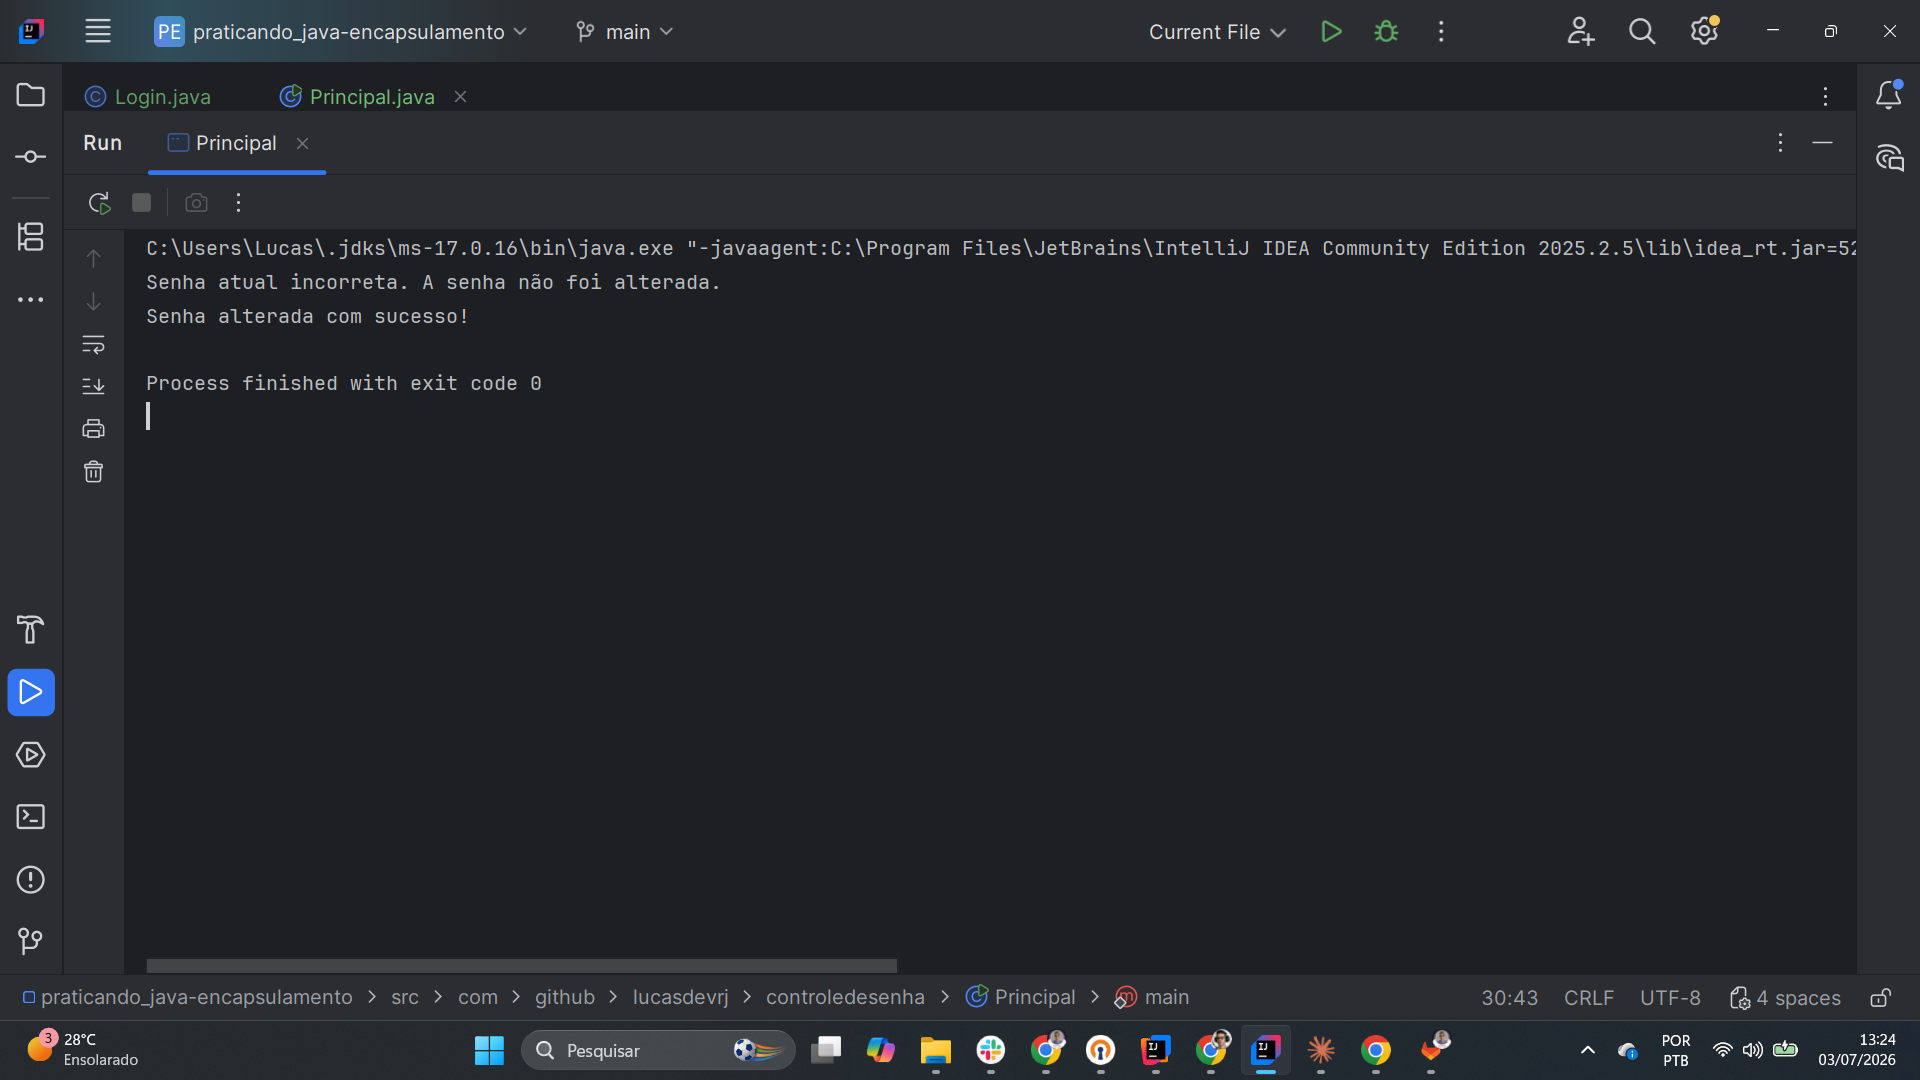Expand the Current File run configuration
This screenshot has width=1920, height=1080.
1217,32
